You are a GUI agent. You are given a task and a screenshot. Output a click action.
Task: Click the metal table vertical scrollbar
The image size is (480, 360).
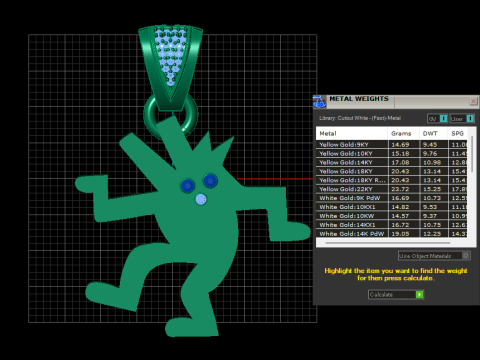[472, 154]
